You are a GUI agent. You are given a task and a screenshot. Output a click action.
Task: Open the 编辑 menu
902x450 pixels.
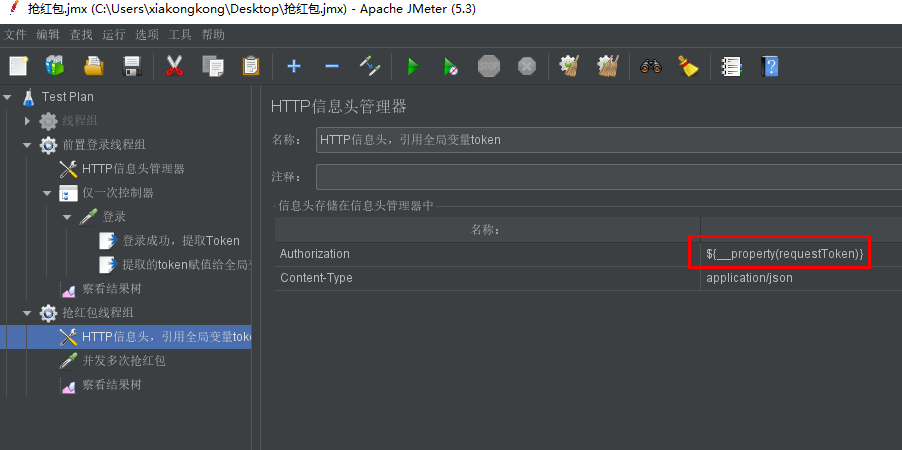pos(48,35)
